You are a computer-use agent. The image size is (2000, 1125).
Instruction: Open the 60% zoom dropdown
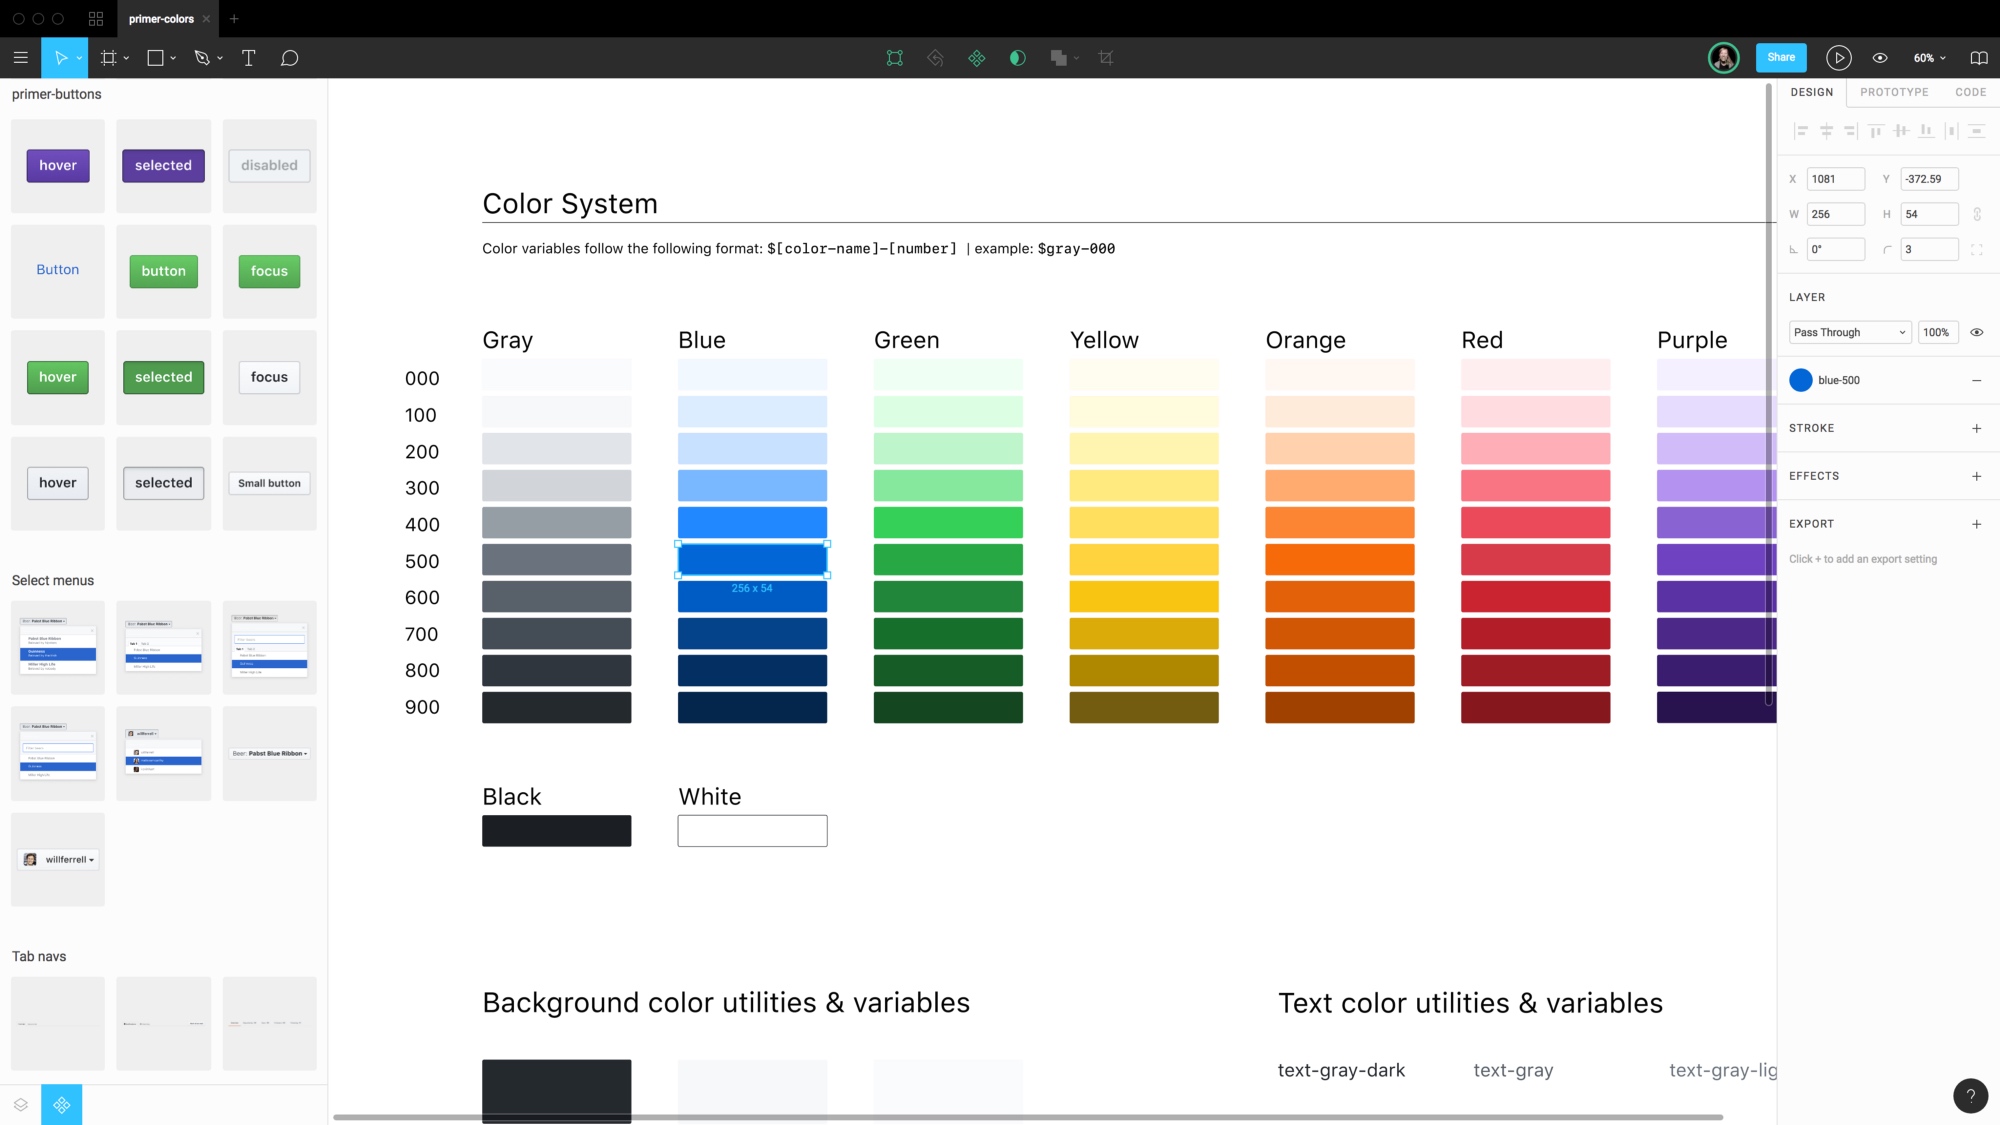click(1929, 58)
